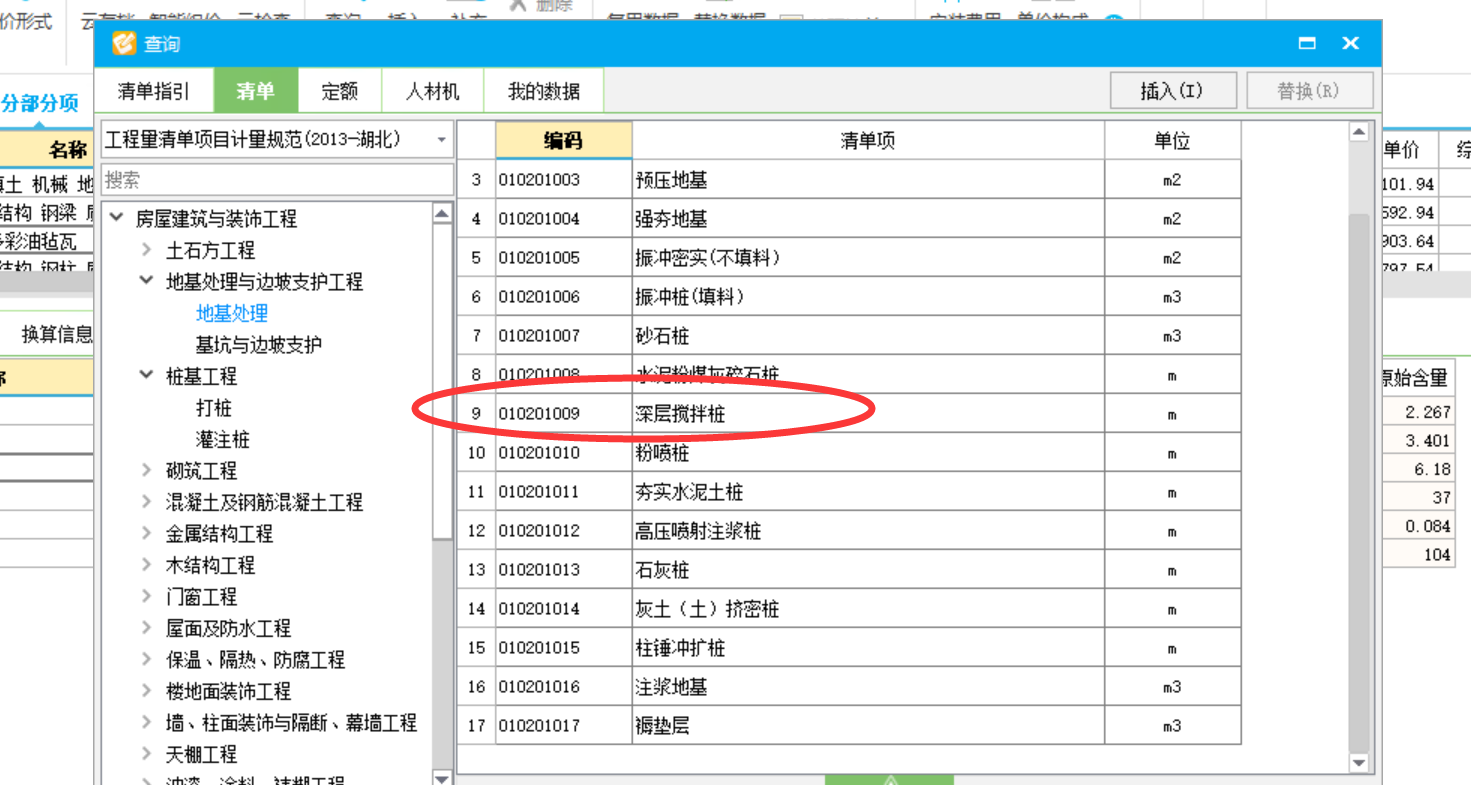
Task: Click the query dialog logo icon
Action: pyautogui.click(x=124, y=44)
